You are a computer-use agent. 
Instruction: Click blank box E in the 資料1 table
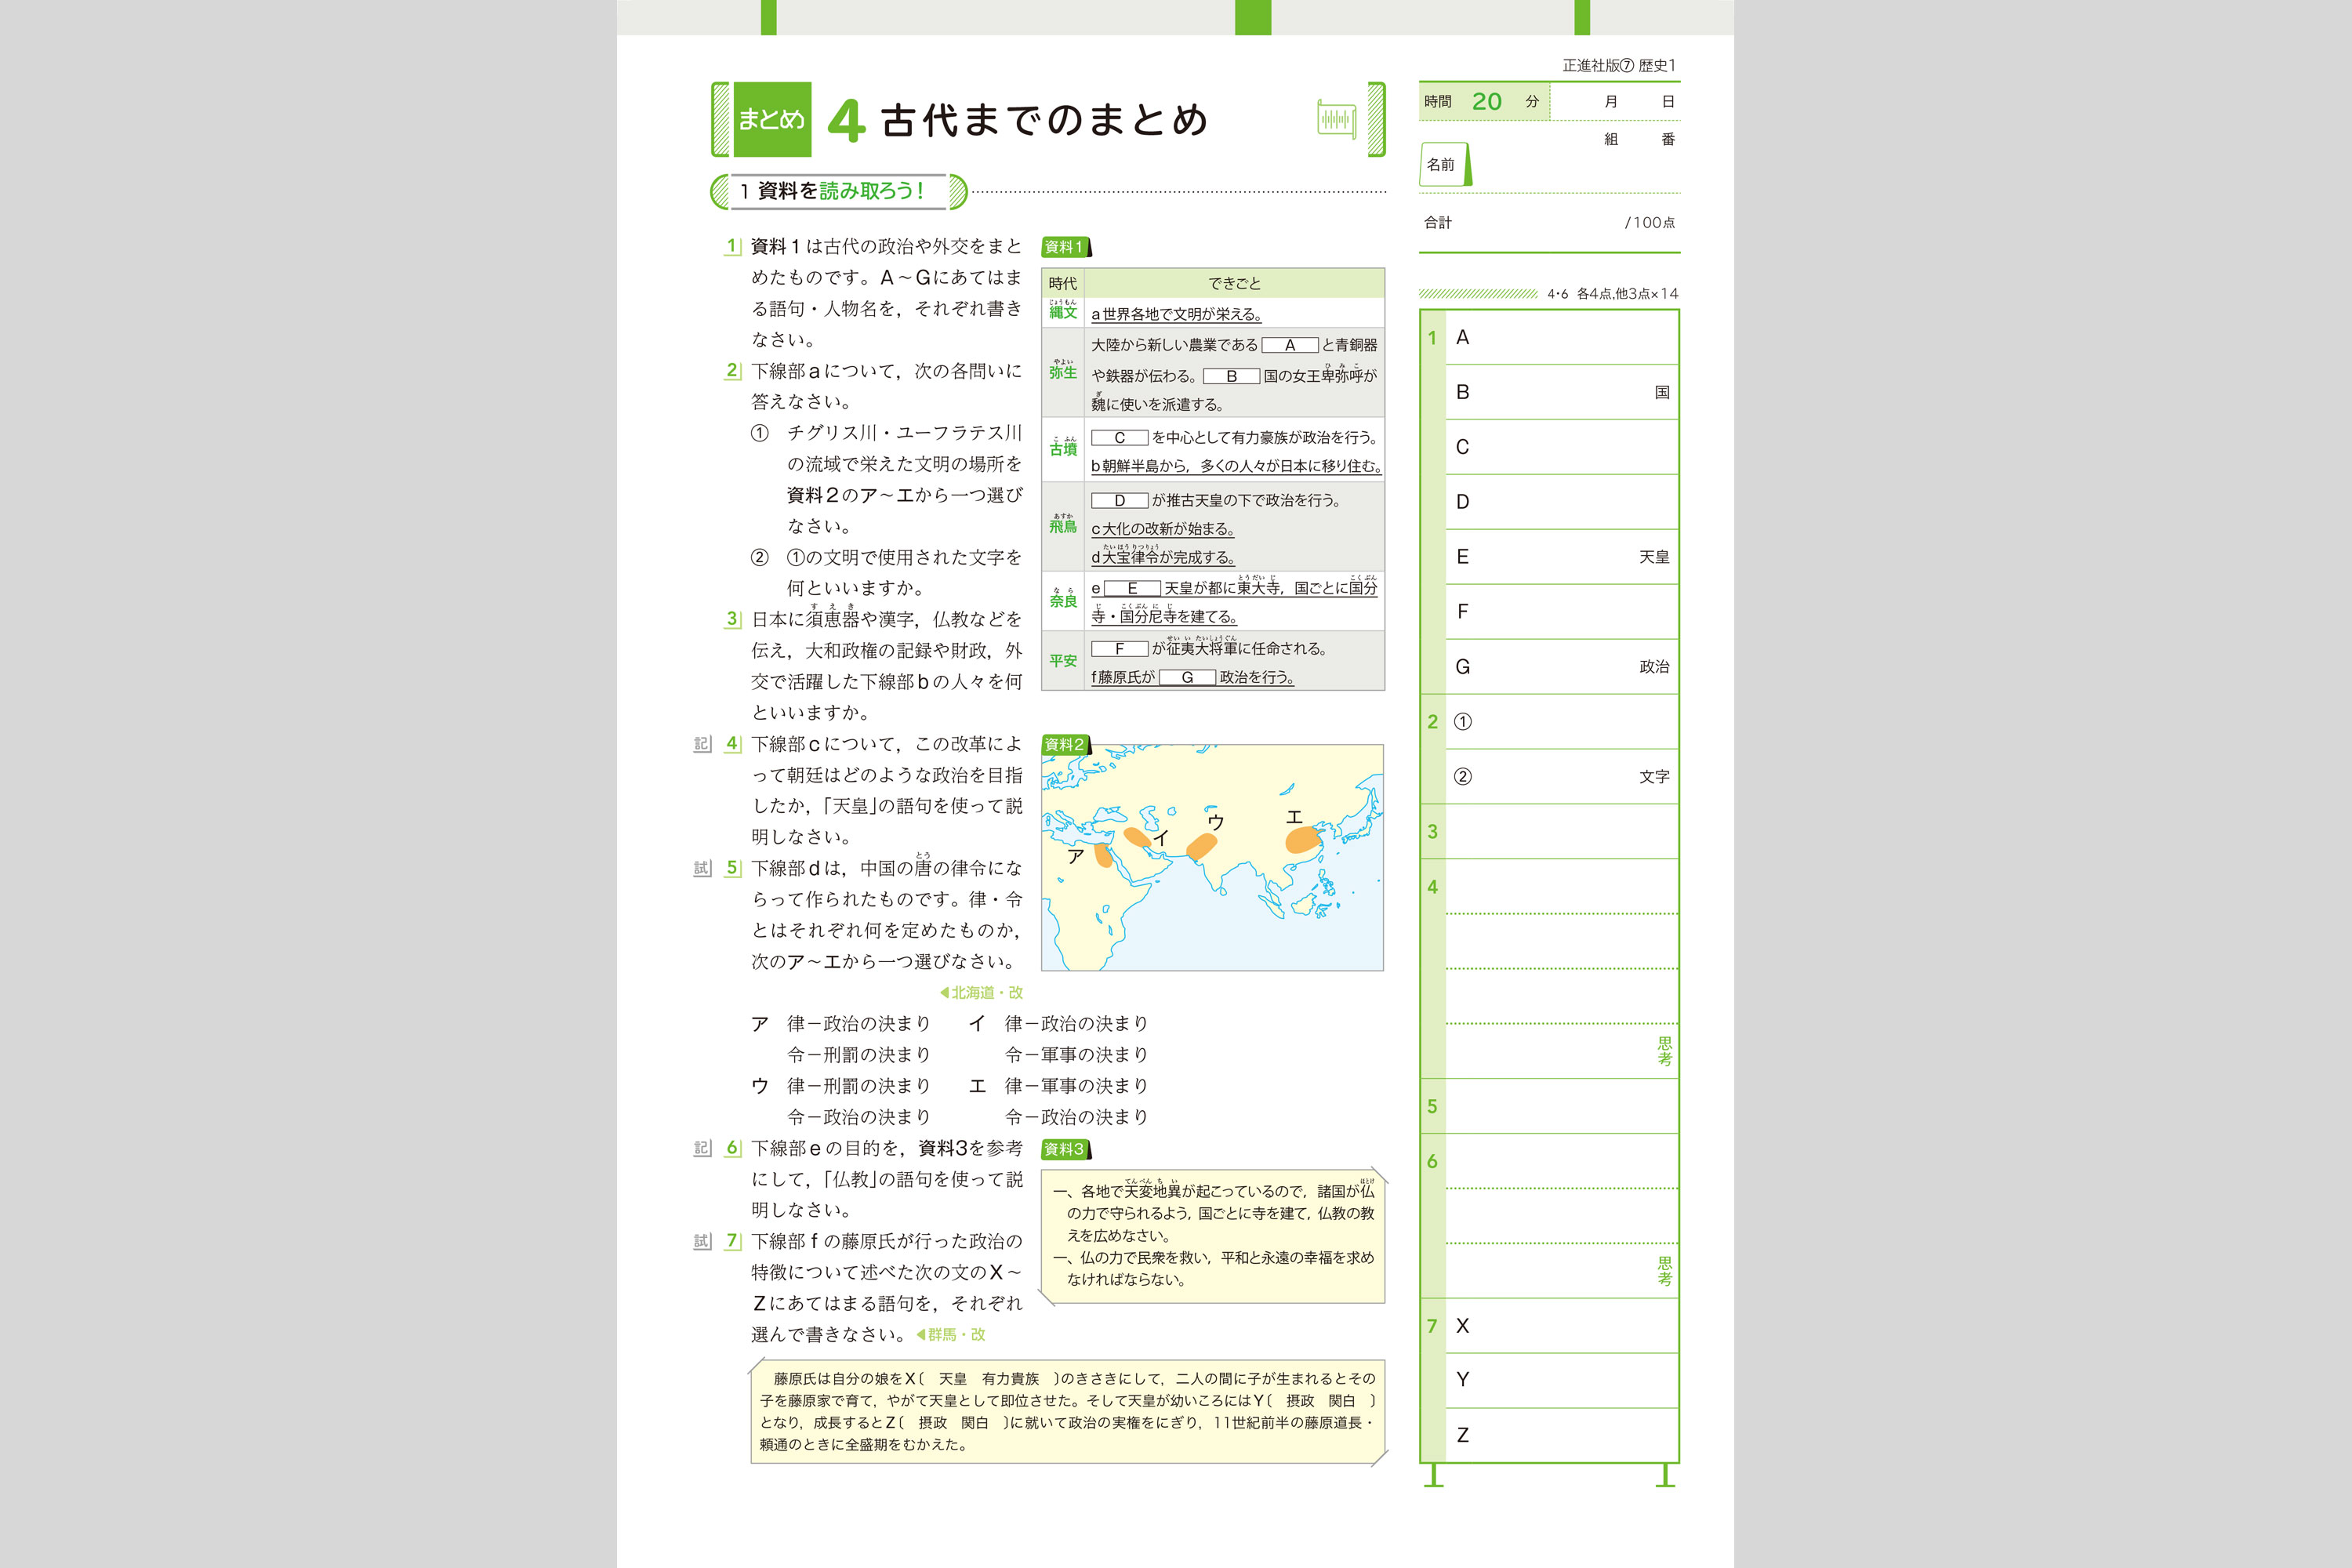[1132, 588]
